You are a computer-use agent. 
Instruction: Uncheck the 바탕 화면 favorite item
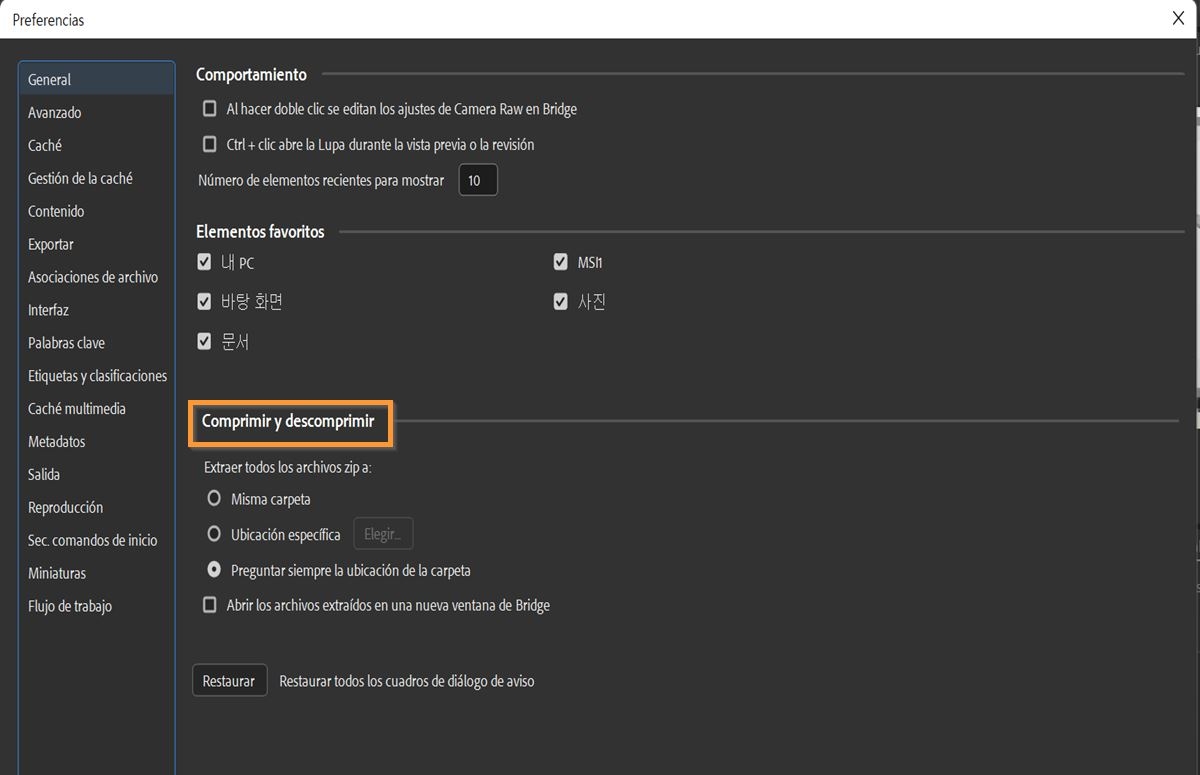[x=205, y=301]
